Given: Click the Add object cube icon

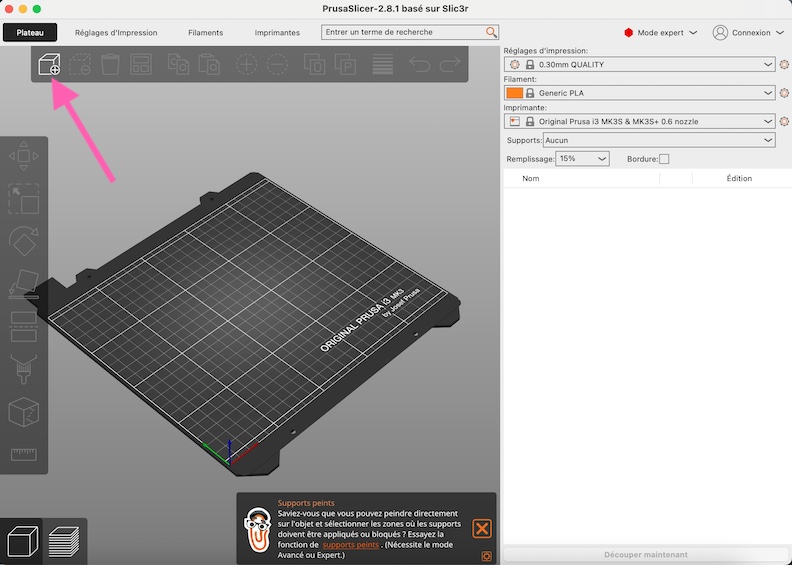Looking at the screenshot, I should 49,64.
